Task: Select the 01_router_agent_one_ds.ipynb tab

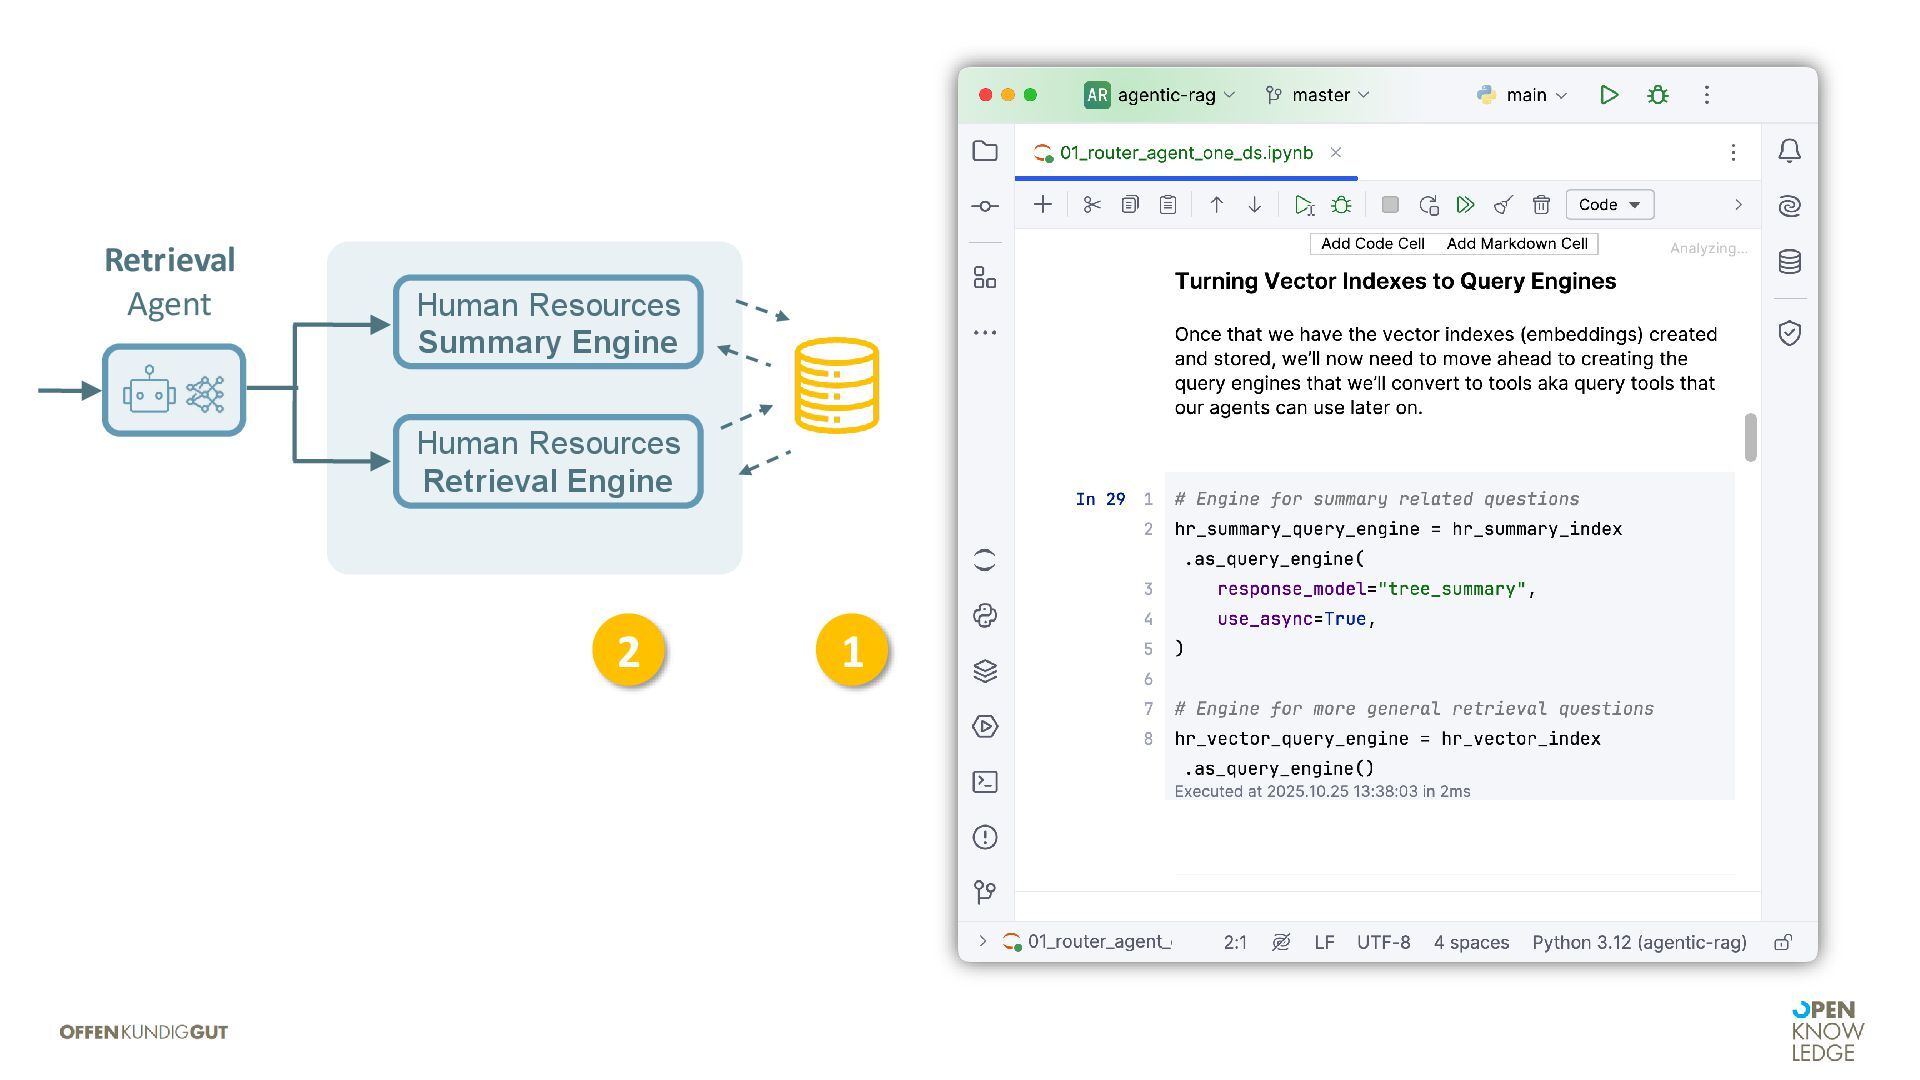Action: [x=1185, y=153]
